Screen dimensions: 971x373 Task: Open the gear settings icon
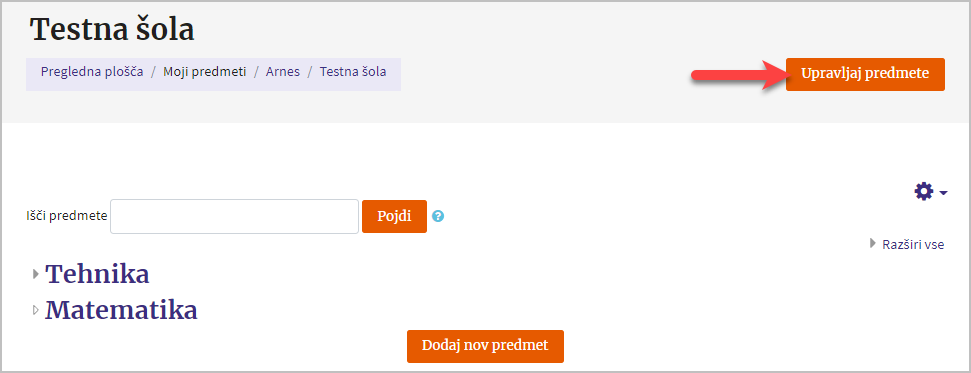[x=924, y=191]
